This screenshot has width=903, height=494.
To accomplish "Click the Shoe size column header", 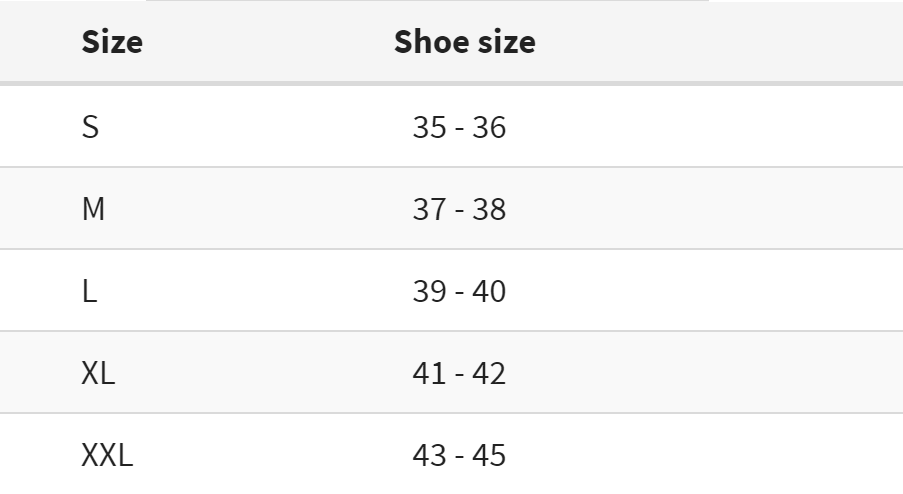I will (464, 42).
